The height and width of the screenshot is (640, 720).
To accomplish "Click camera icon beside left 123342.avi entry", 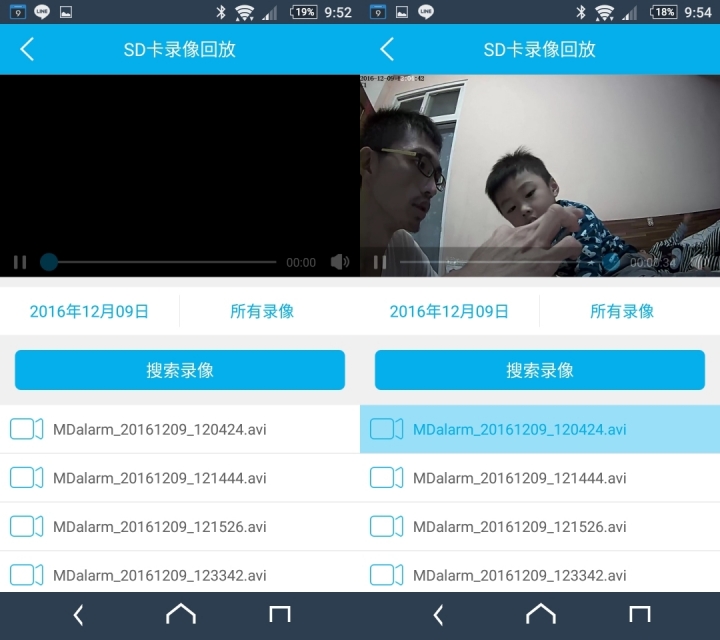I will (x=27, y=575).
